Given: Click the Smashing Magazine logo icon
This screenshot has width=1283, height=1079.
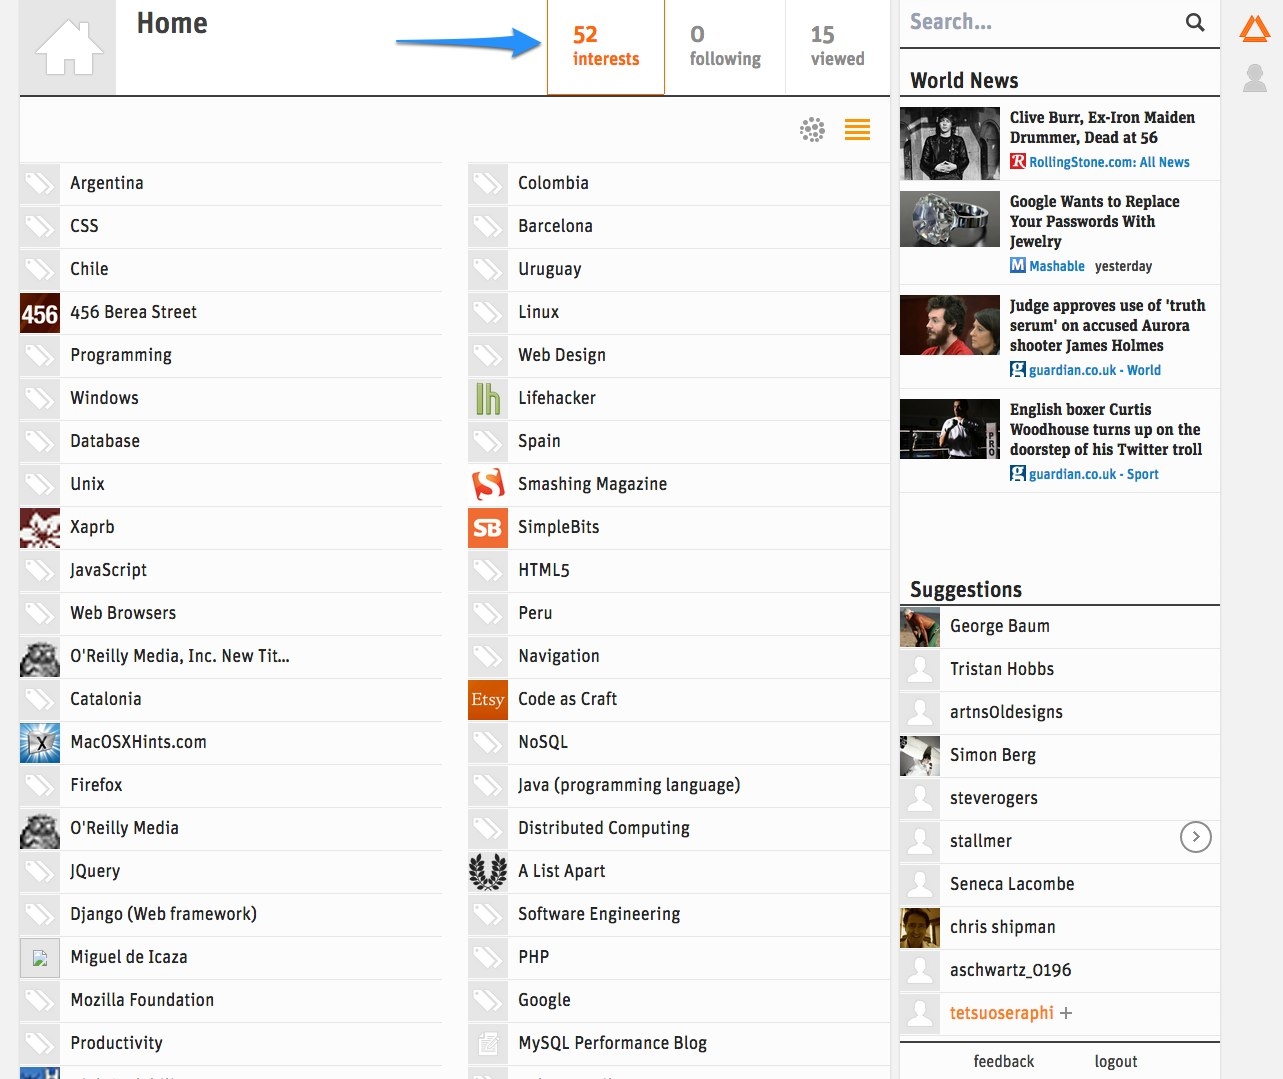Looking at the screenshot, I should [488, 485].
